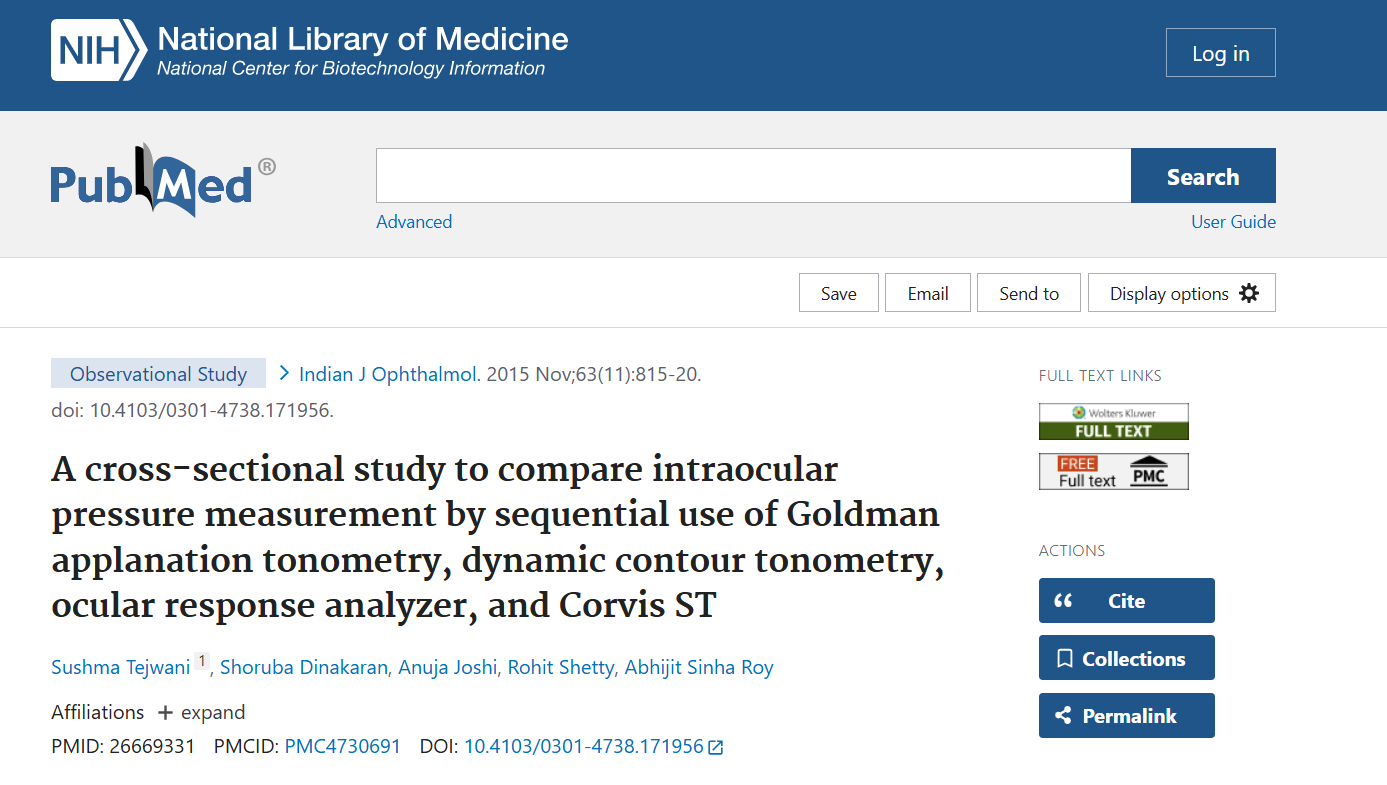
Task: Click the Log in button
Action: pyautogui.click(x=1220, y=52)
